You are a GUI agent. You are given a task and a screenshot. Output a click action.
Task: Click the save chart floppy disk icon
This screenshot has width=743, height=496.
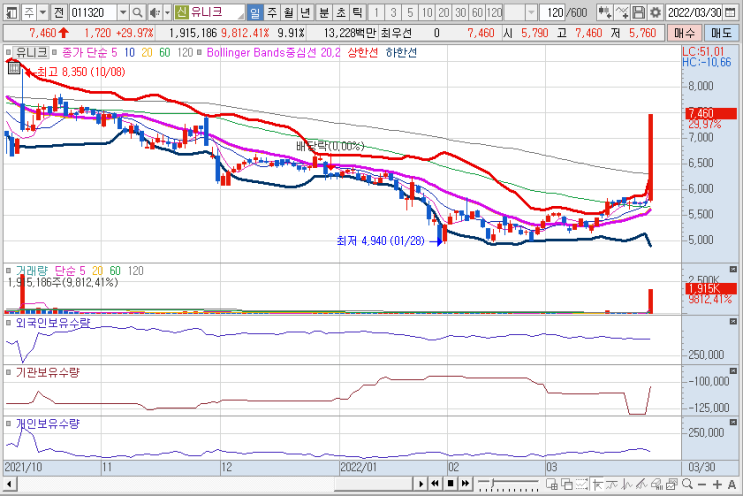[639, 12]
